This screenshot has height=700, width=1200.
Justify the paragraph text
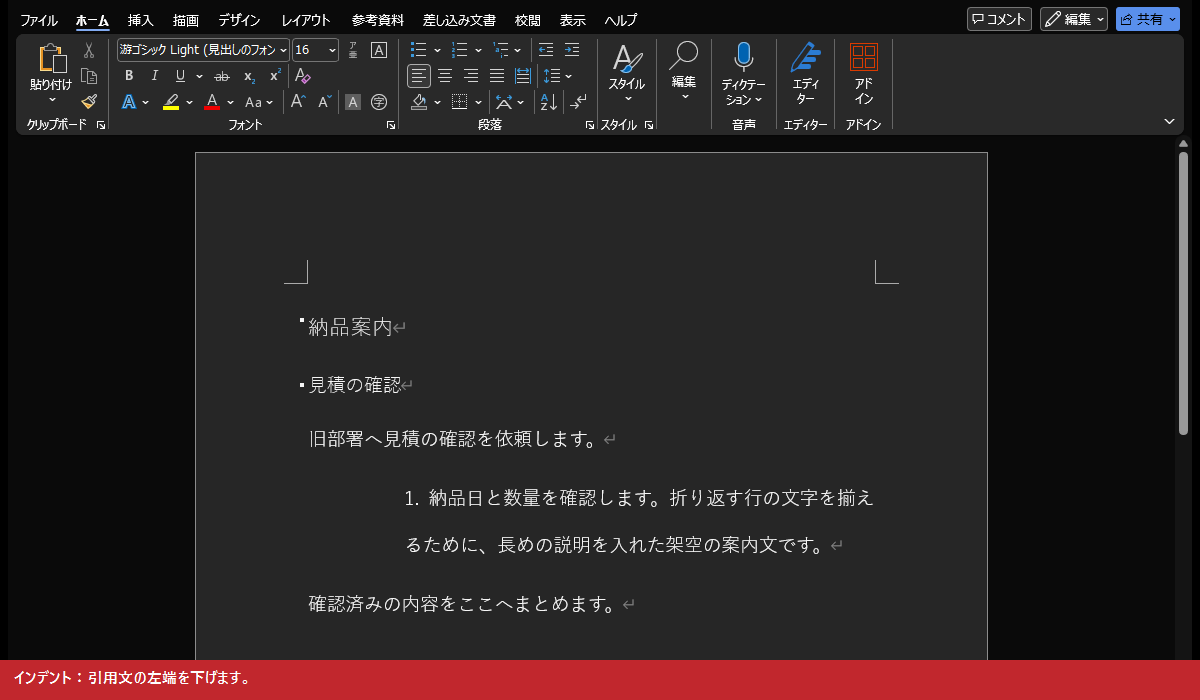click(x=497, y=76)
